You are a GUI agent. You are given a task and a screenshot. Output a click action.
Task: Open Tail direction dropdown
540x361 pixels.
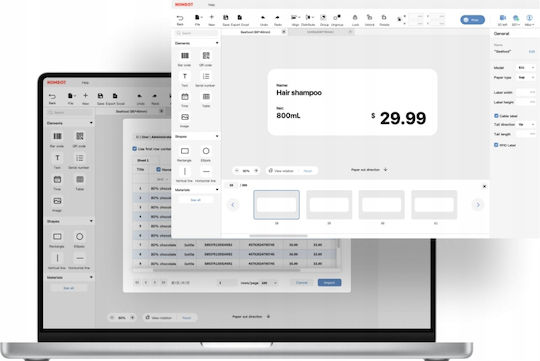click(526, 124)
